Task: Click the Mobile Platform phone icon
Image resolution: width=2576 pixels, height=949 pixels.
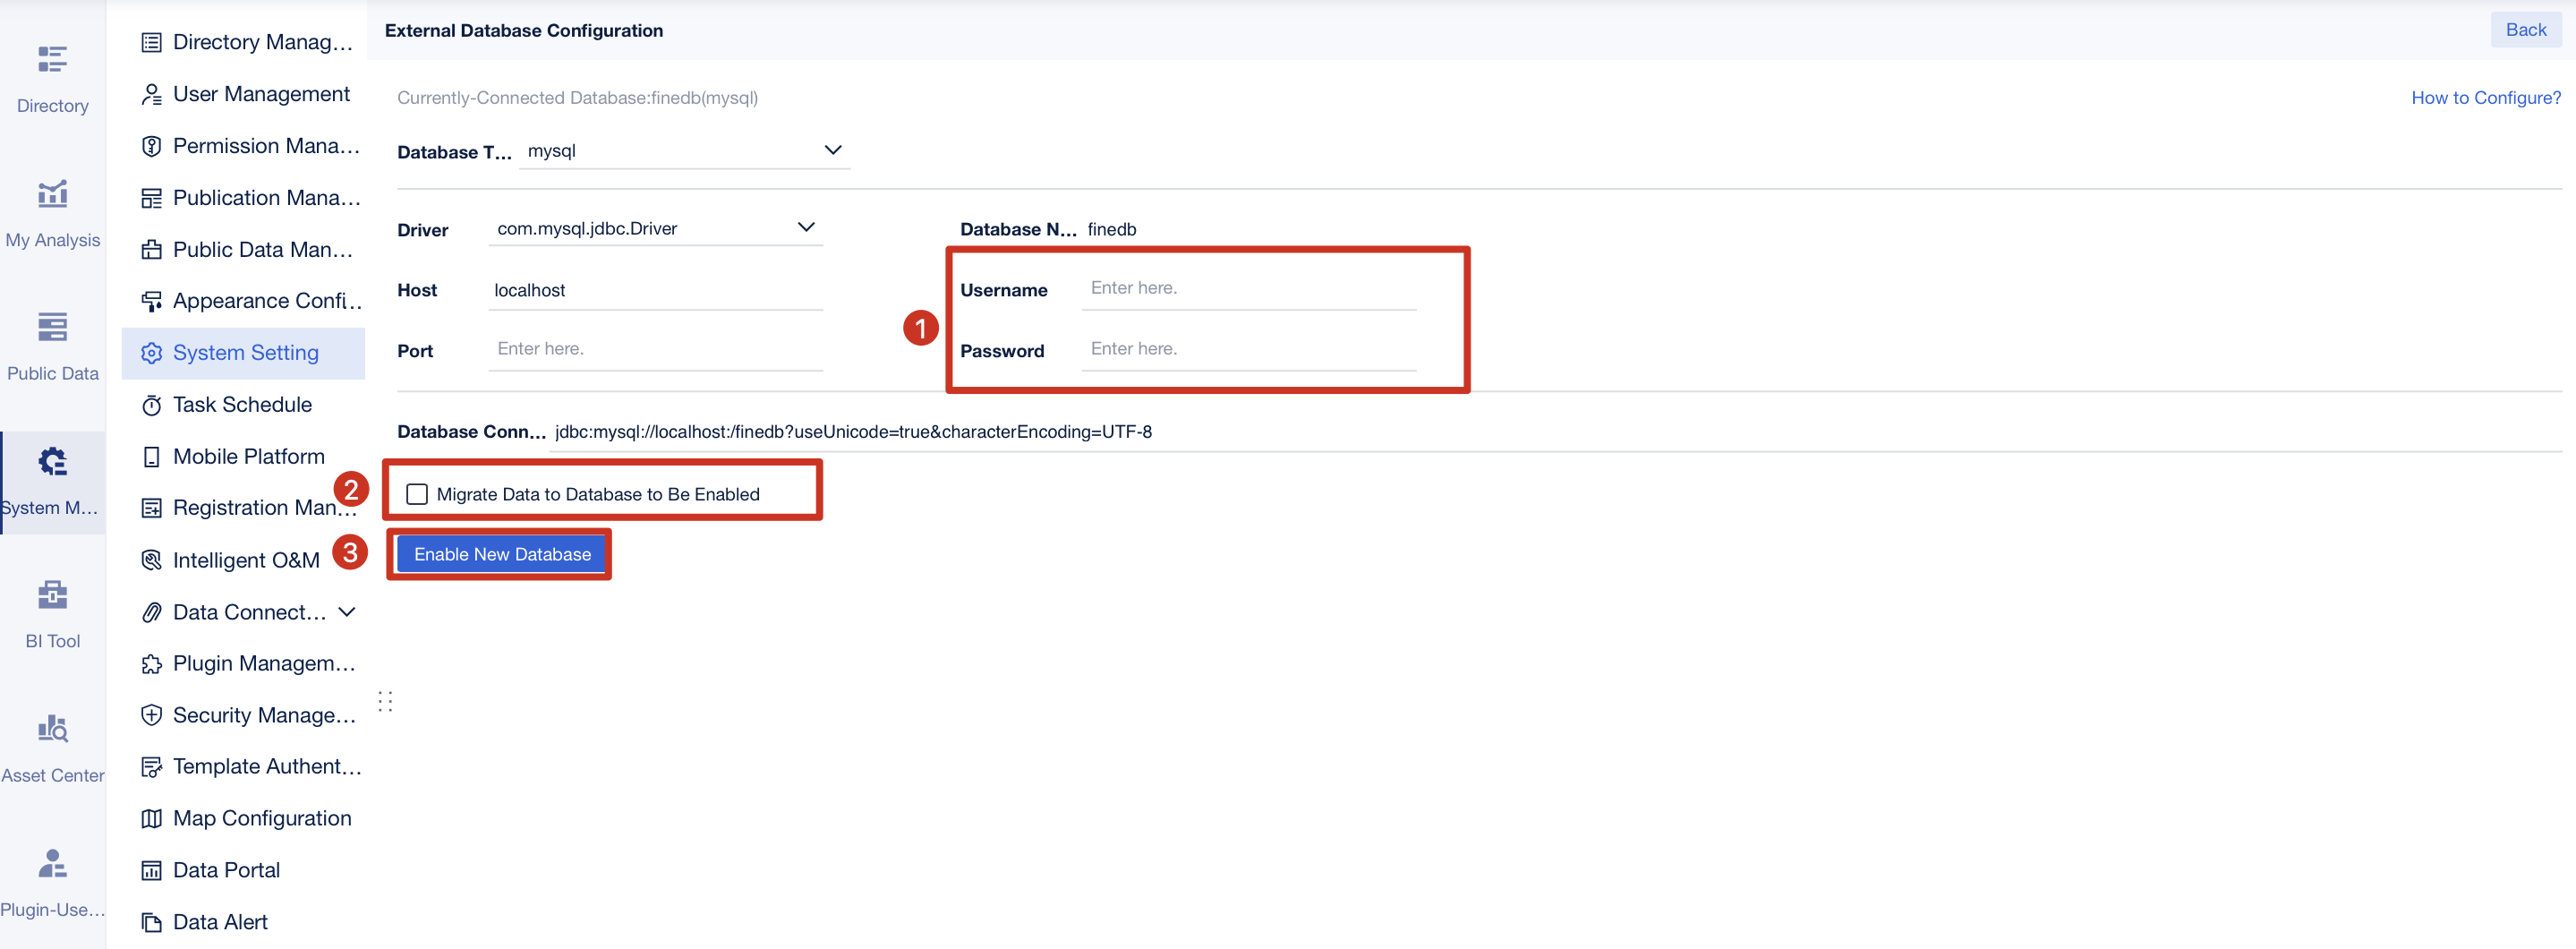Action: 151,456
